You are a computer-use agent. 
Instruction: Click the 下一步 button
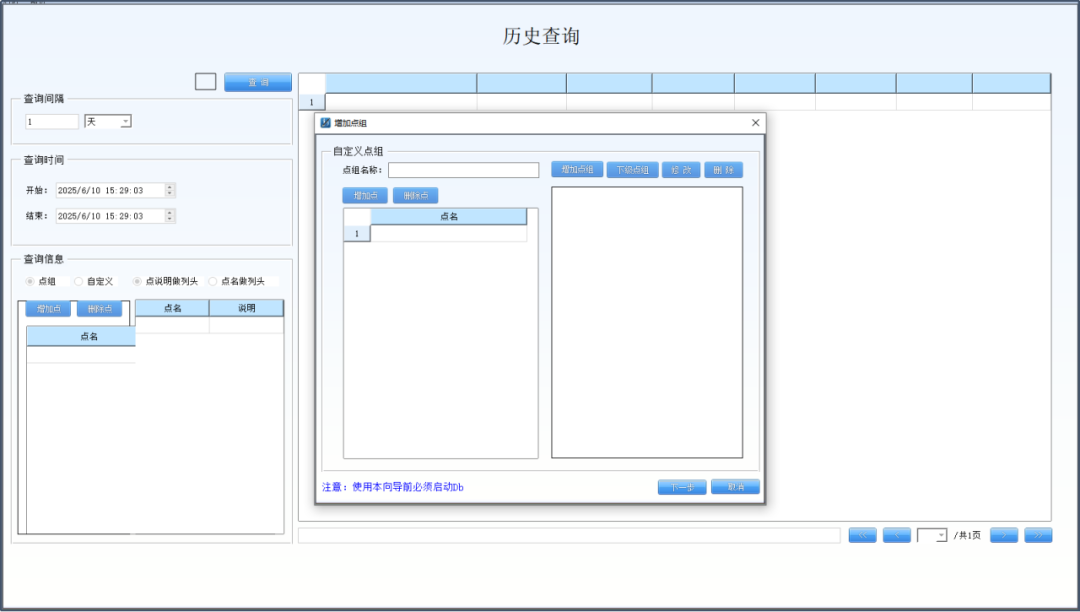[x=682, y=487]
